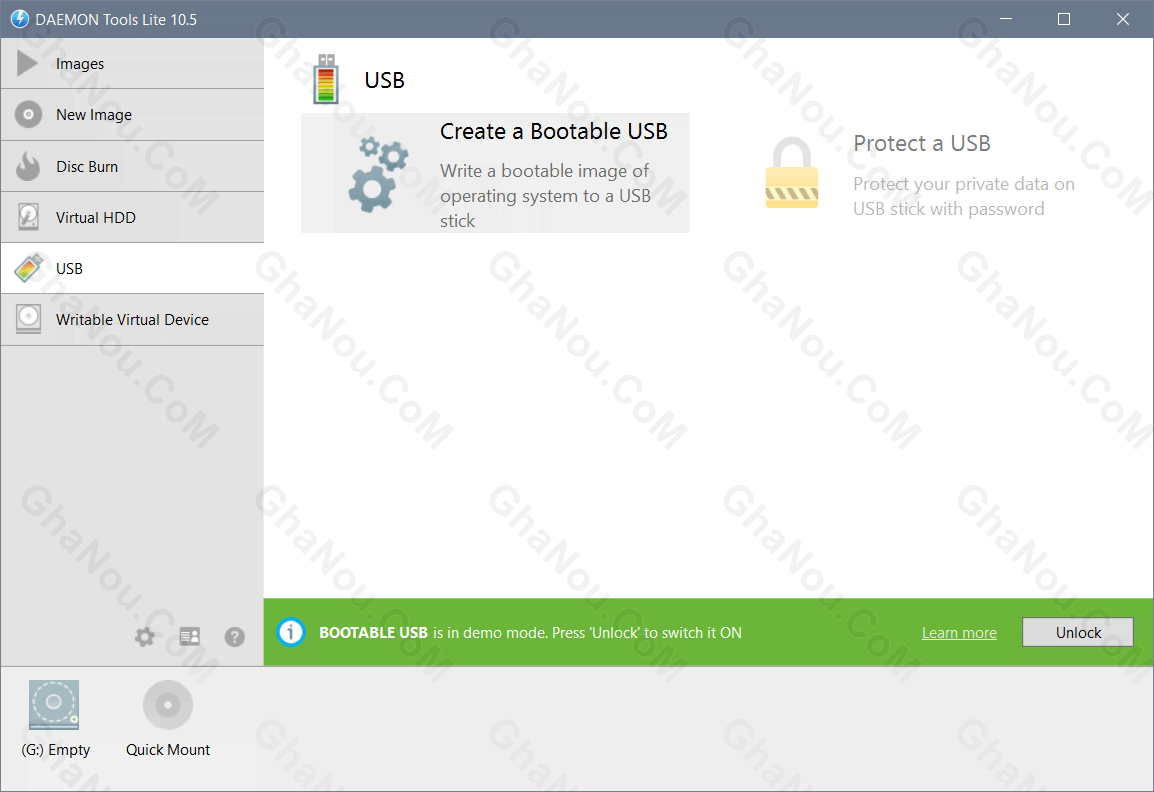The image size is (1154, 792).
Task: Switch to the Images tab
Action: pos(132,64)
